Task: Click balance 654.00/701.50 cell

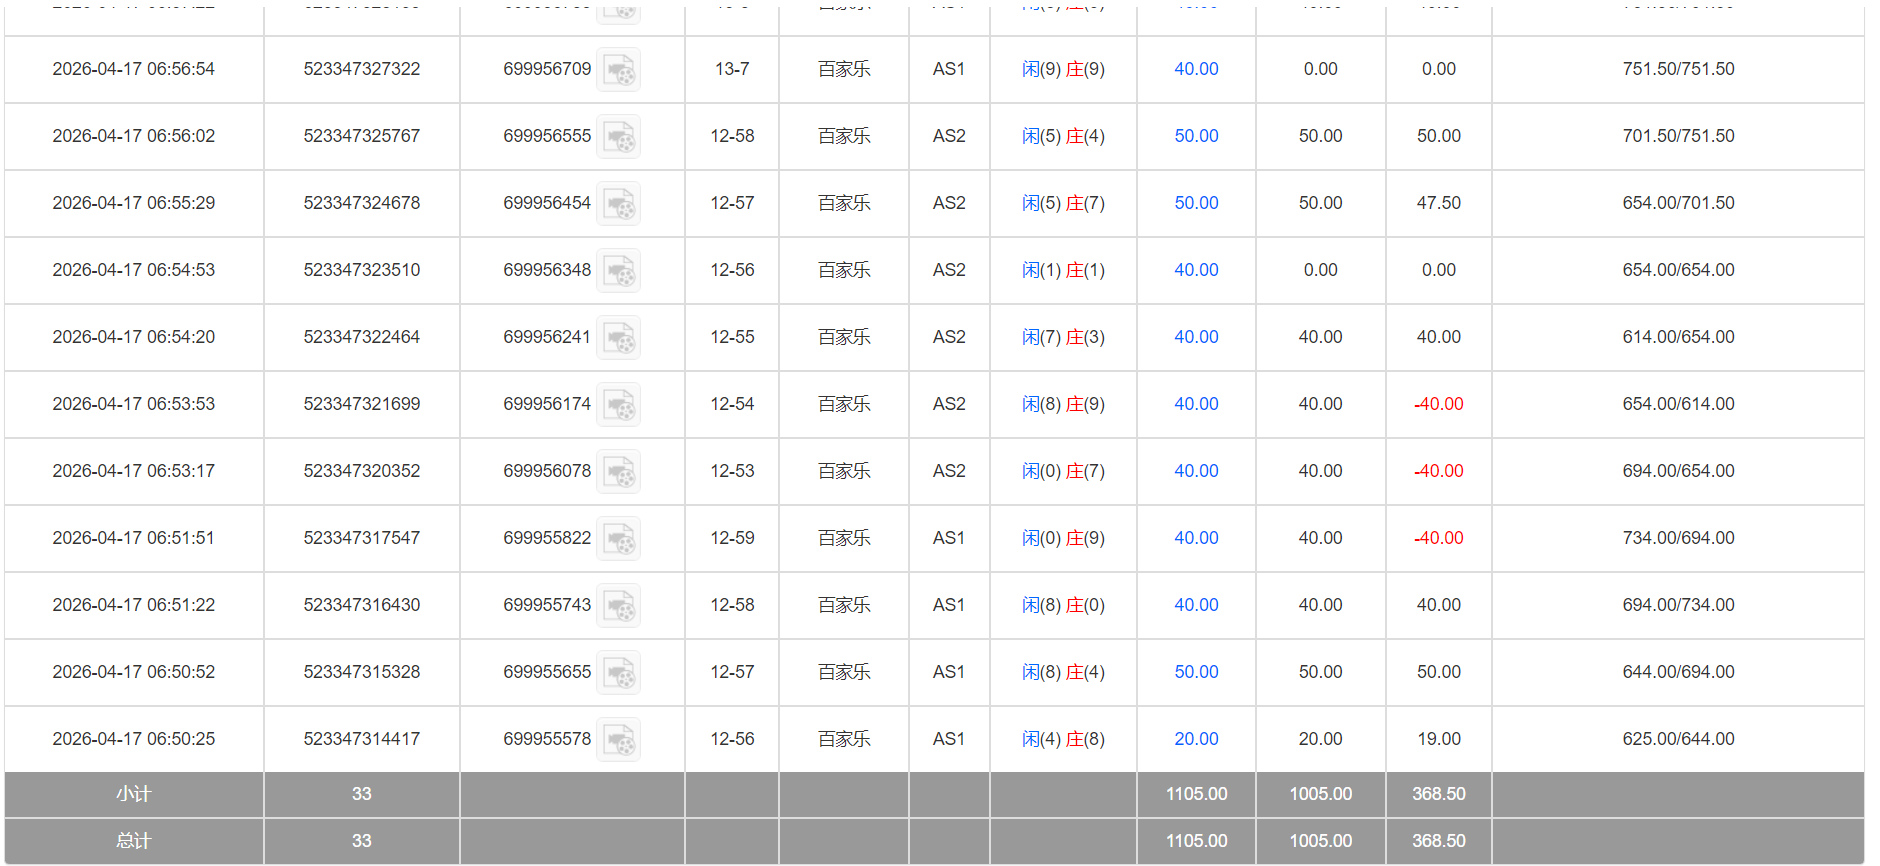Action: [x=1678, y=203]
